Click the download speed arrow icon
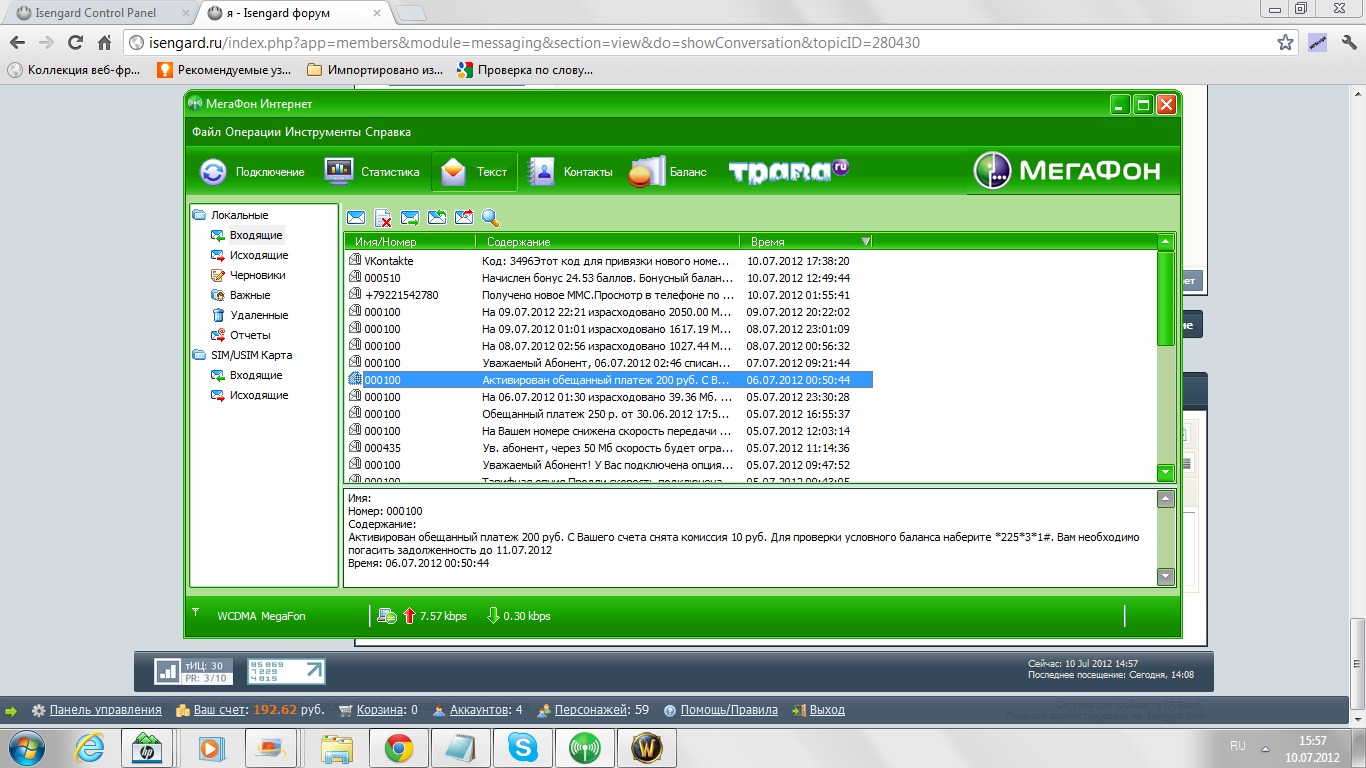This screenshot has width=1366, height=768. coord(492,616)
